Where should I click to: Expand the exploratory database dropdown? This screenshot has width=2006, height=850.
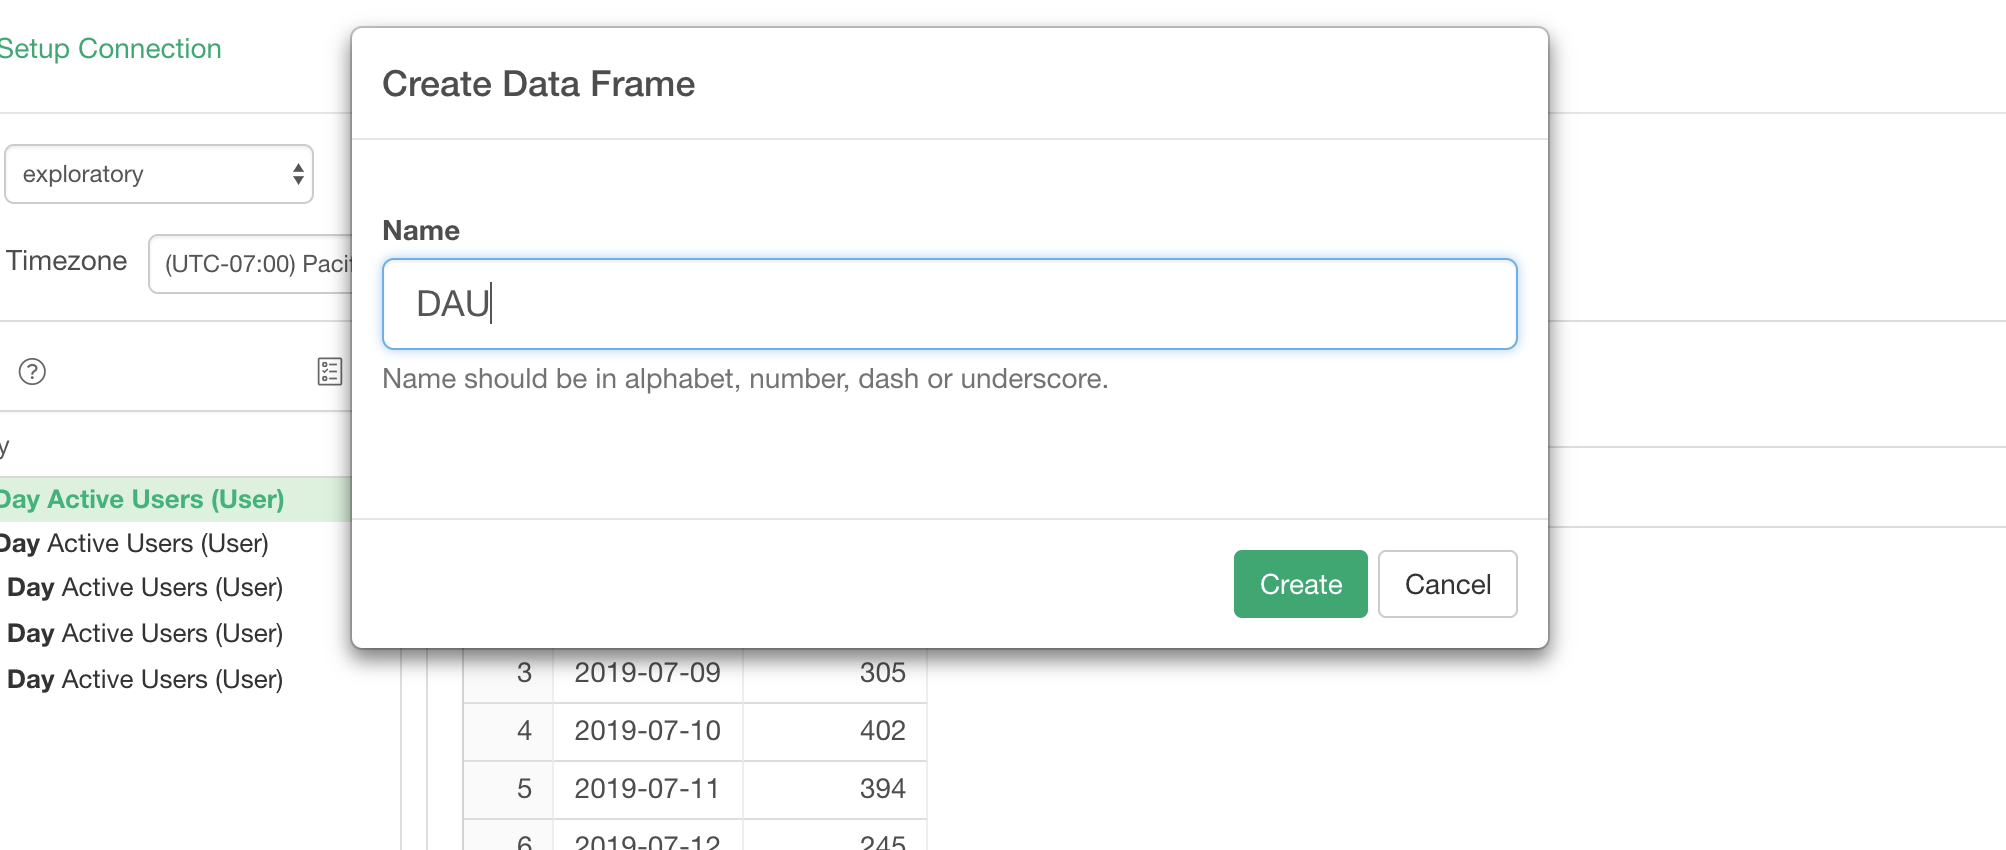tap(159, 174)
